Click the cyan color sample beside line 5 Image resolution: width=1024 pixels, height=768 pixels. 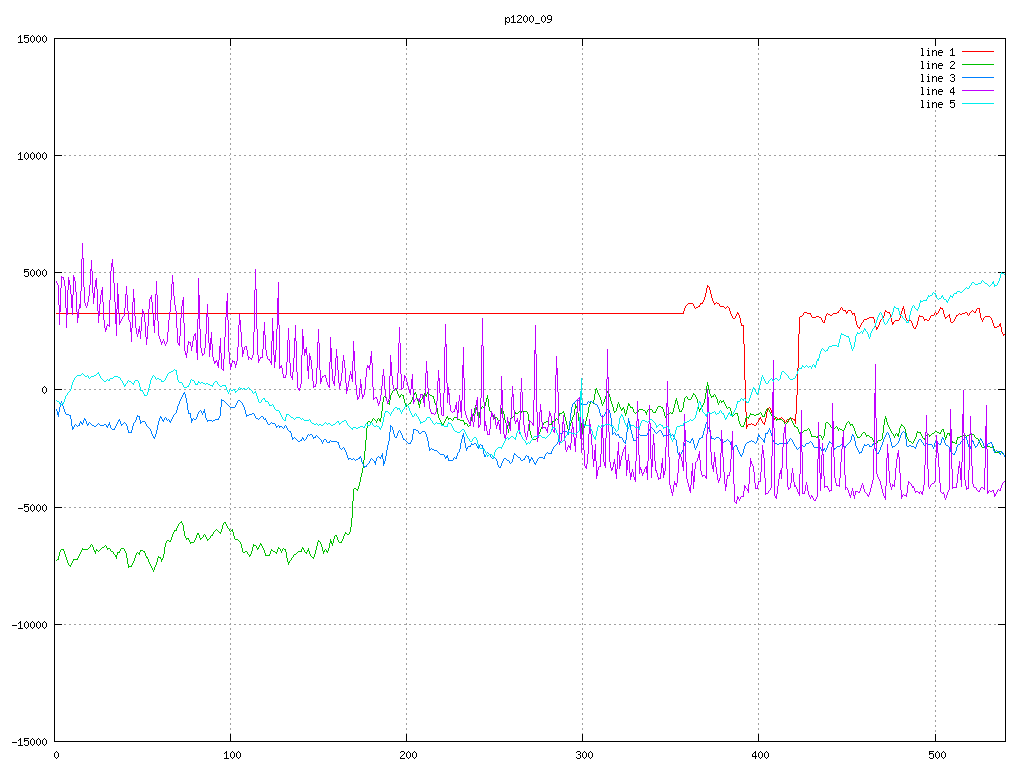978,104
